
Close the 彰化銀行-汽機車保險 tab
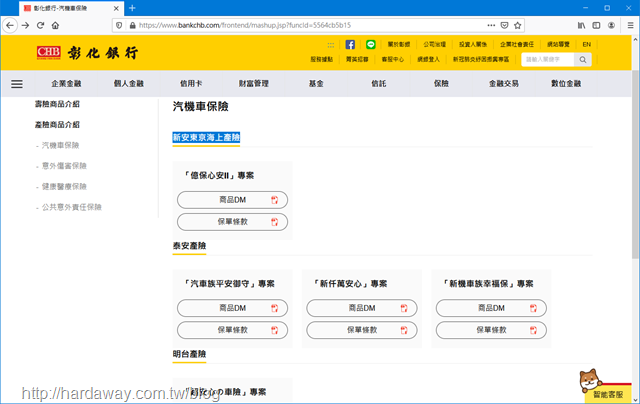click(x=116, y=8)
